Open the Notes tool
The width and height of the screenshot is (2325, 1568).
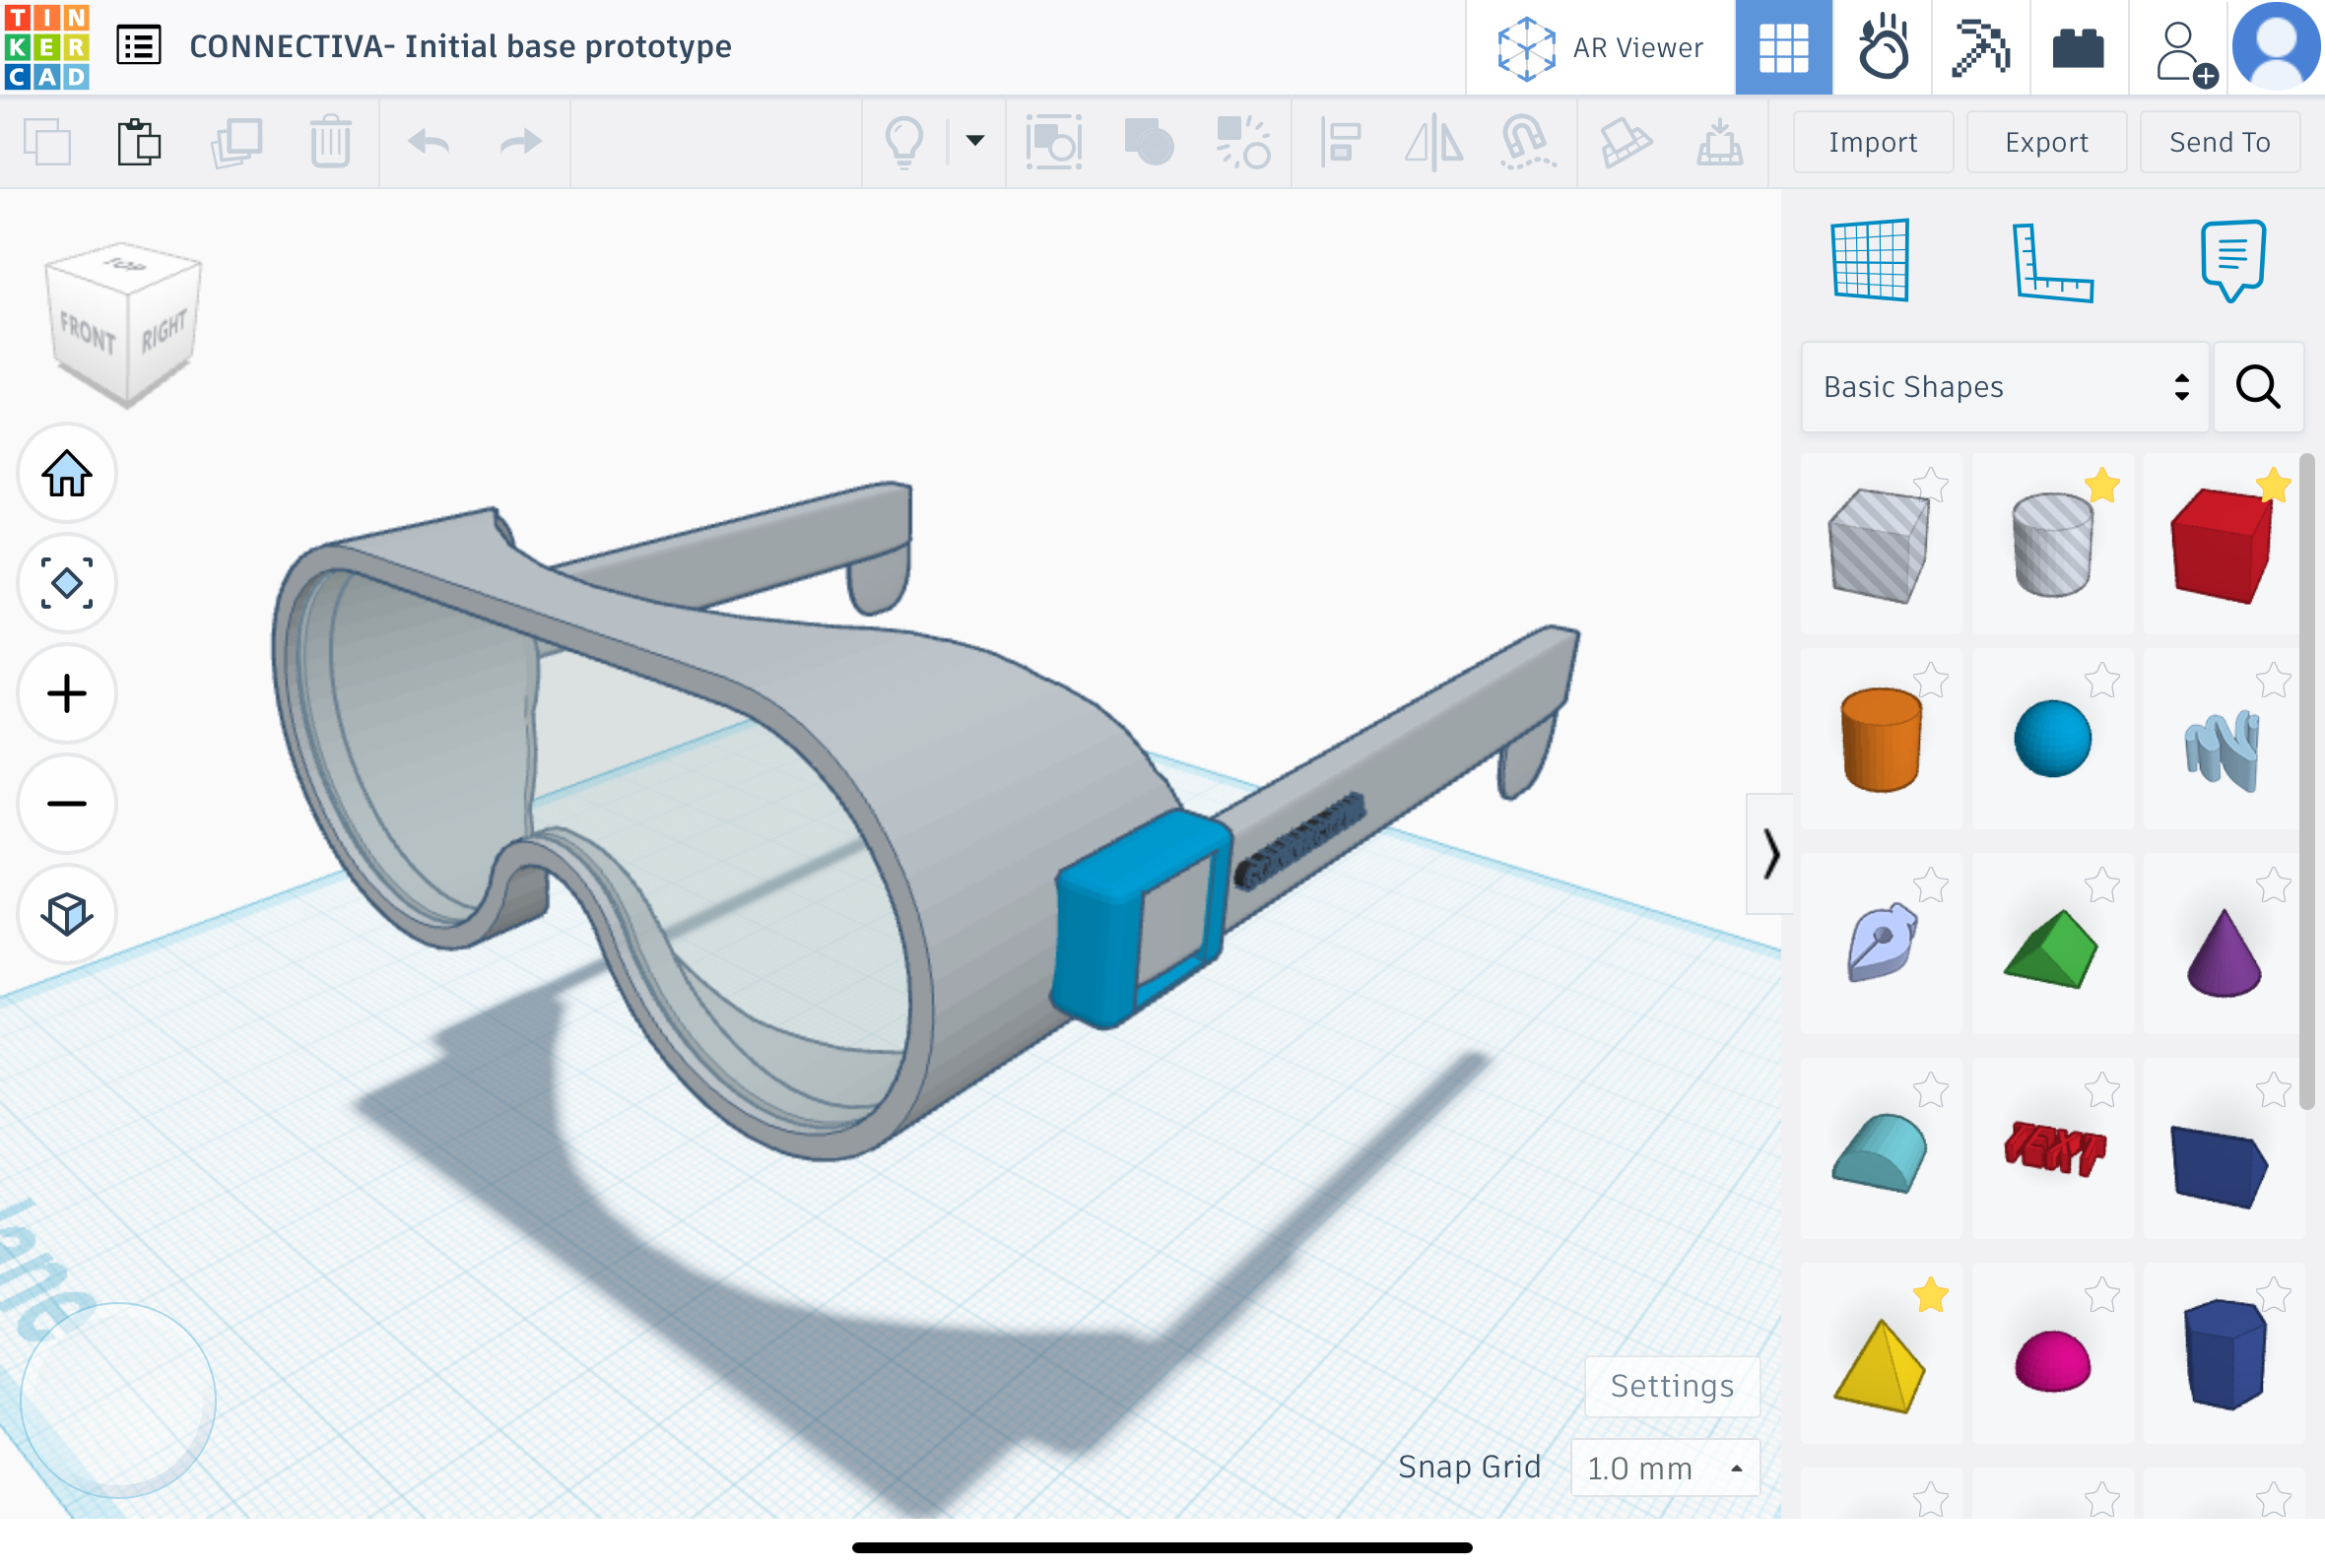coord(2232,260)
